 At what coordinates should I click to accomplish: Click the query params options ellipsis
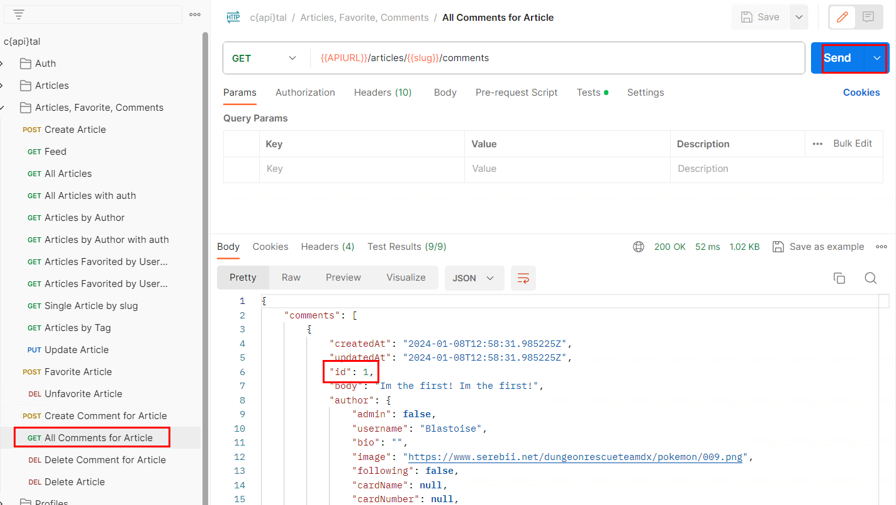pos(817,144)
